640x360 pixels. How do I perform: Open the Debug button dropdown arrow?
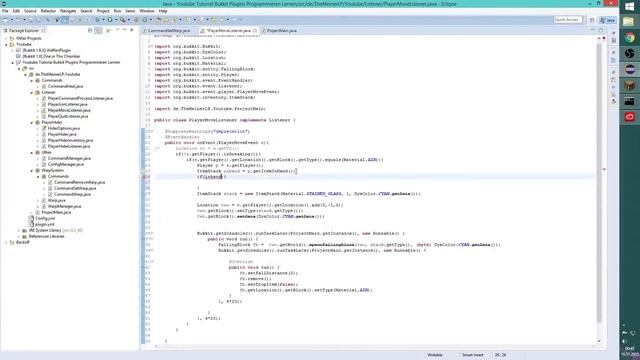tap(103, 20)
